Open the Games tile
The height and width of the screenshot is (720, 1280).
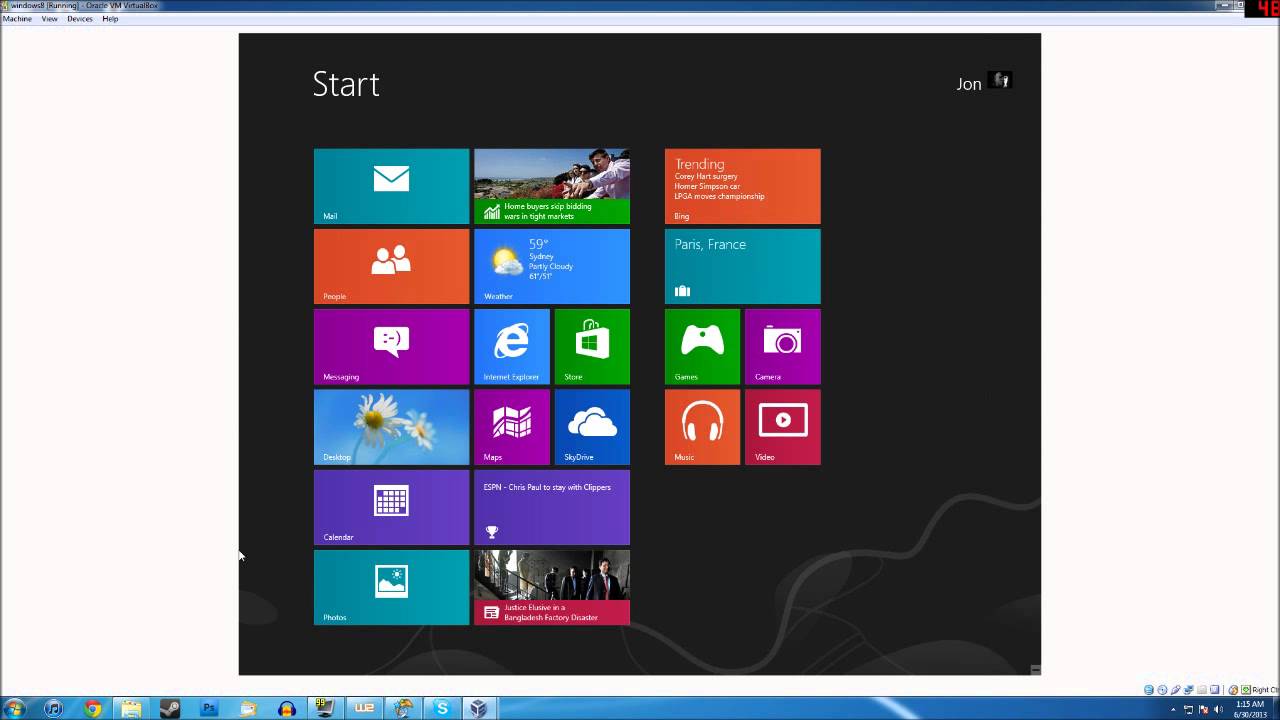tap(702, 346)
